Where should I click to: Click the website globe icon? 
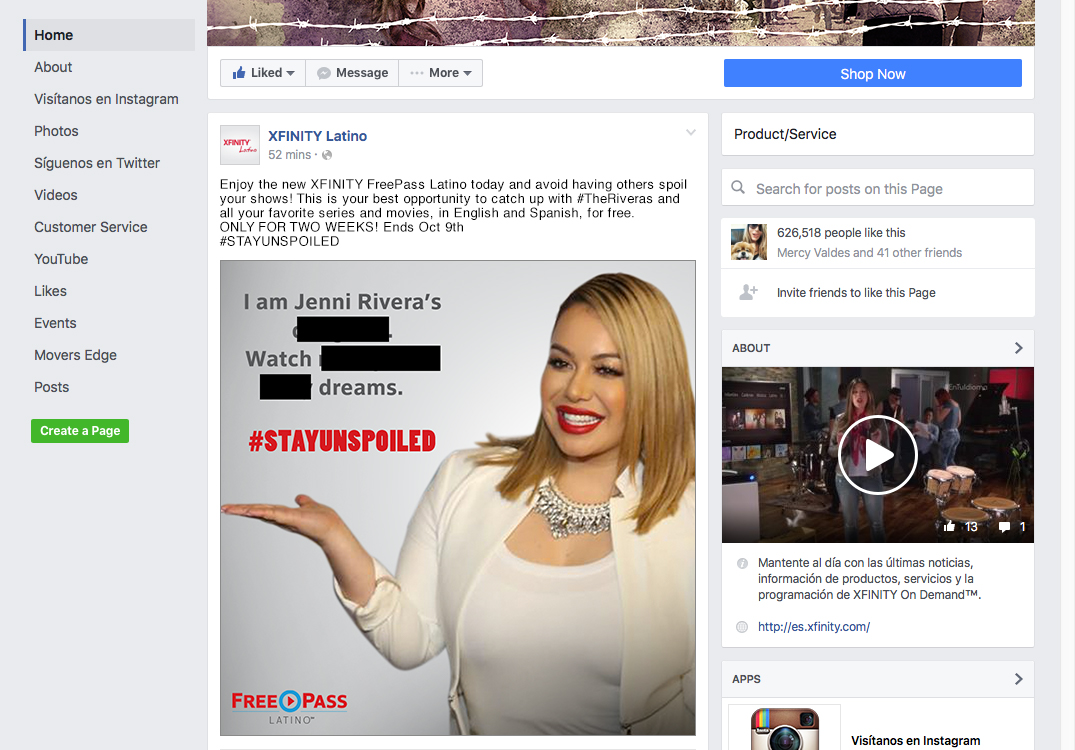click(x=742, y=627)
